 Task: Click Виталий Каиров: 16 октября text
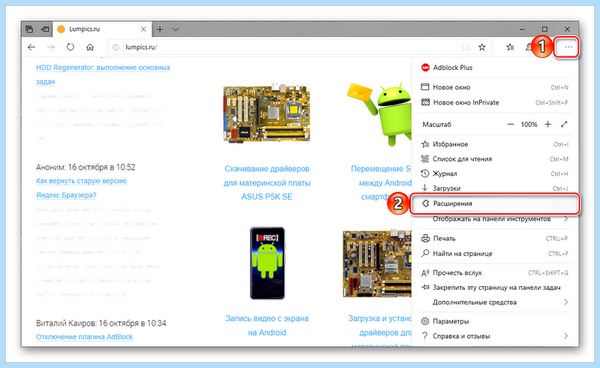[x=101, y=323]
